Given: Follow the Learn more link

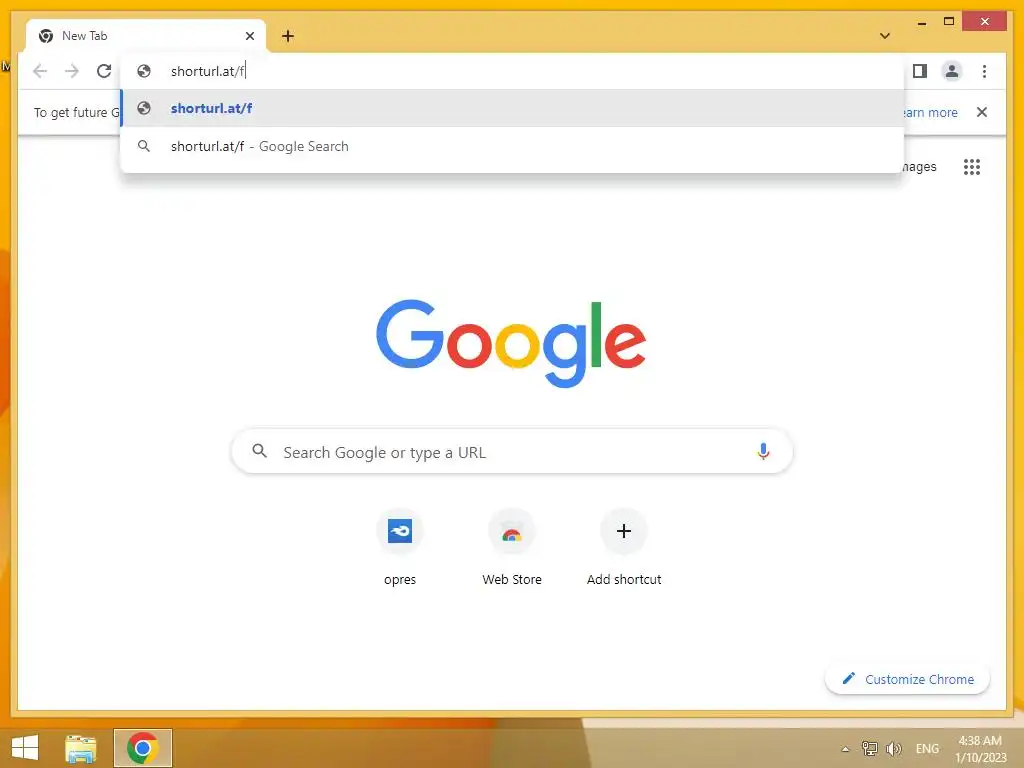Looking at the screenshot, I should 929,112.
